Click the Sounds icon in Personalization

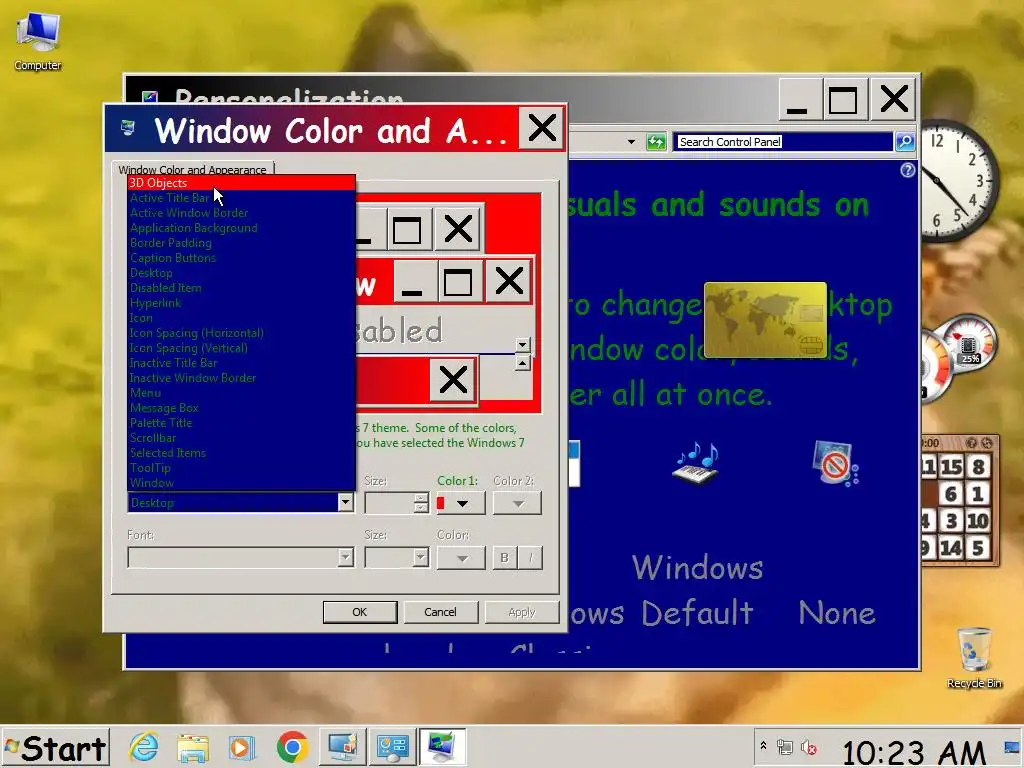[x=697, y=462]
